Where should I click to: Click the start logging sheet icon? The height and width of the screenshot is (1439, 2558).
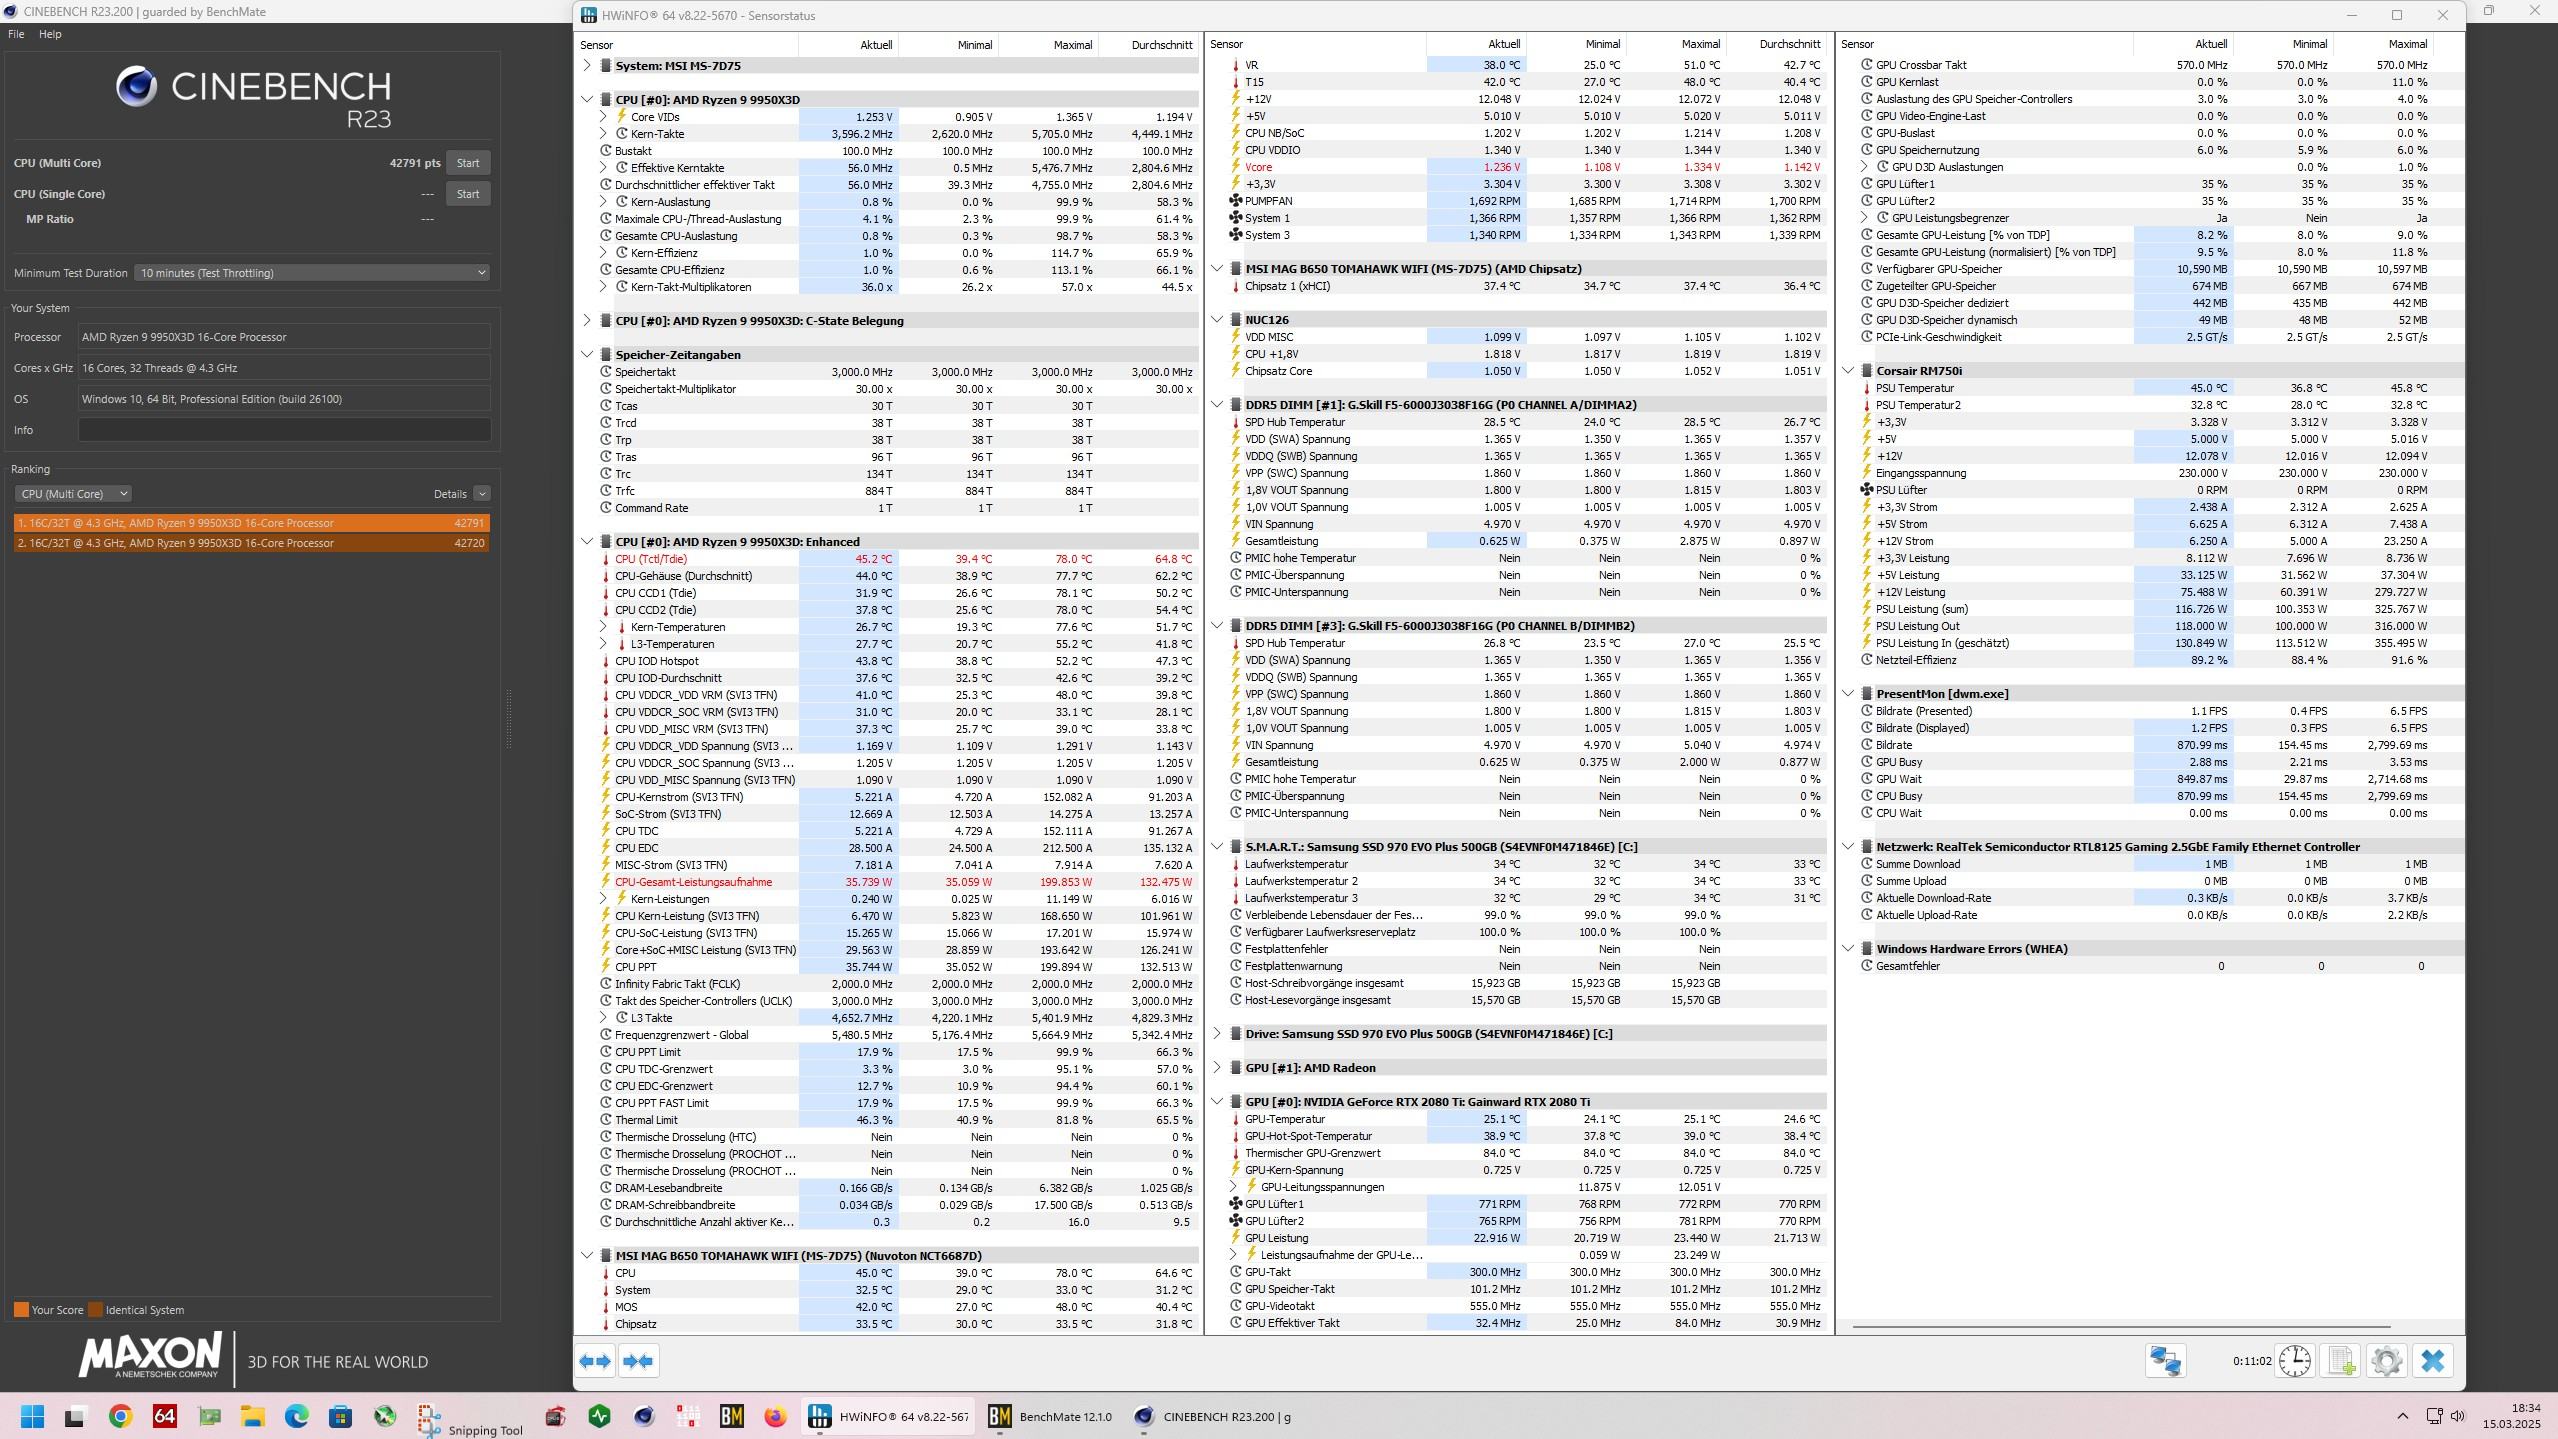2341,1361
